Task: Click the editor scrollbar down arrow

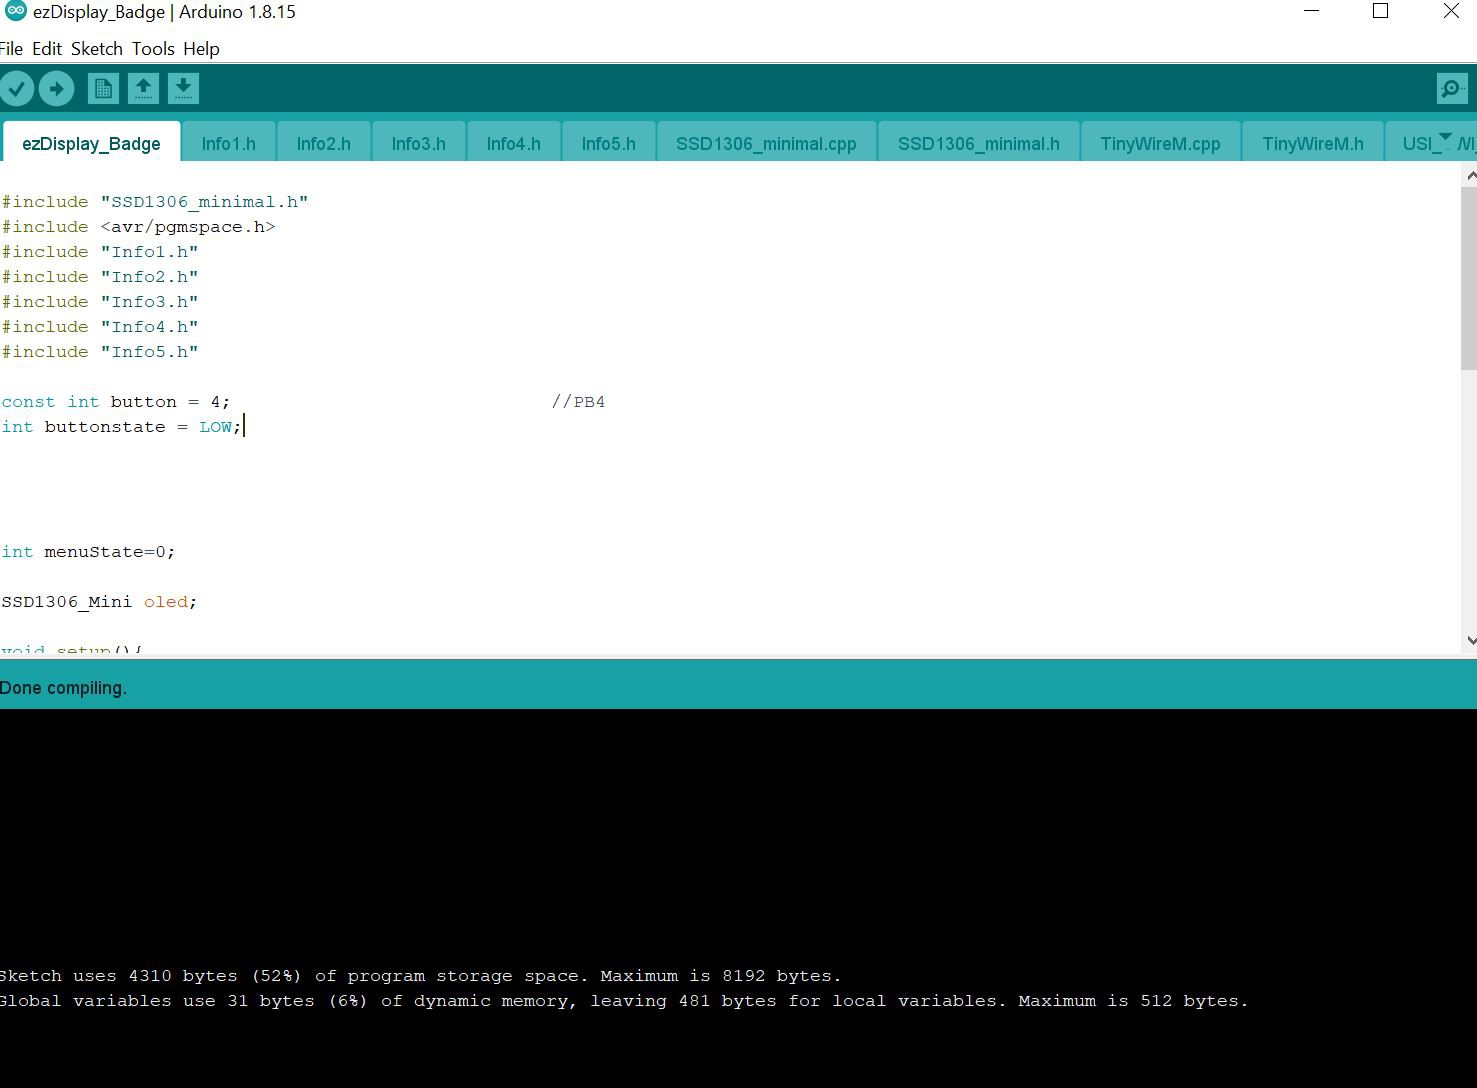Action: (1469, 640)
